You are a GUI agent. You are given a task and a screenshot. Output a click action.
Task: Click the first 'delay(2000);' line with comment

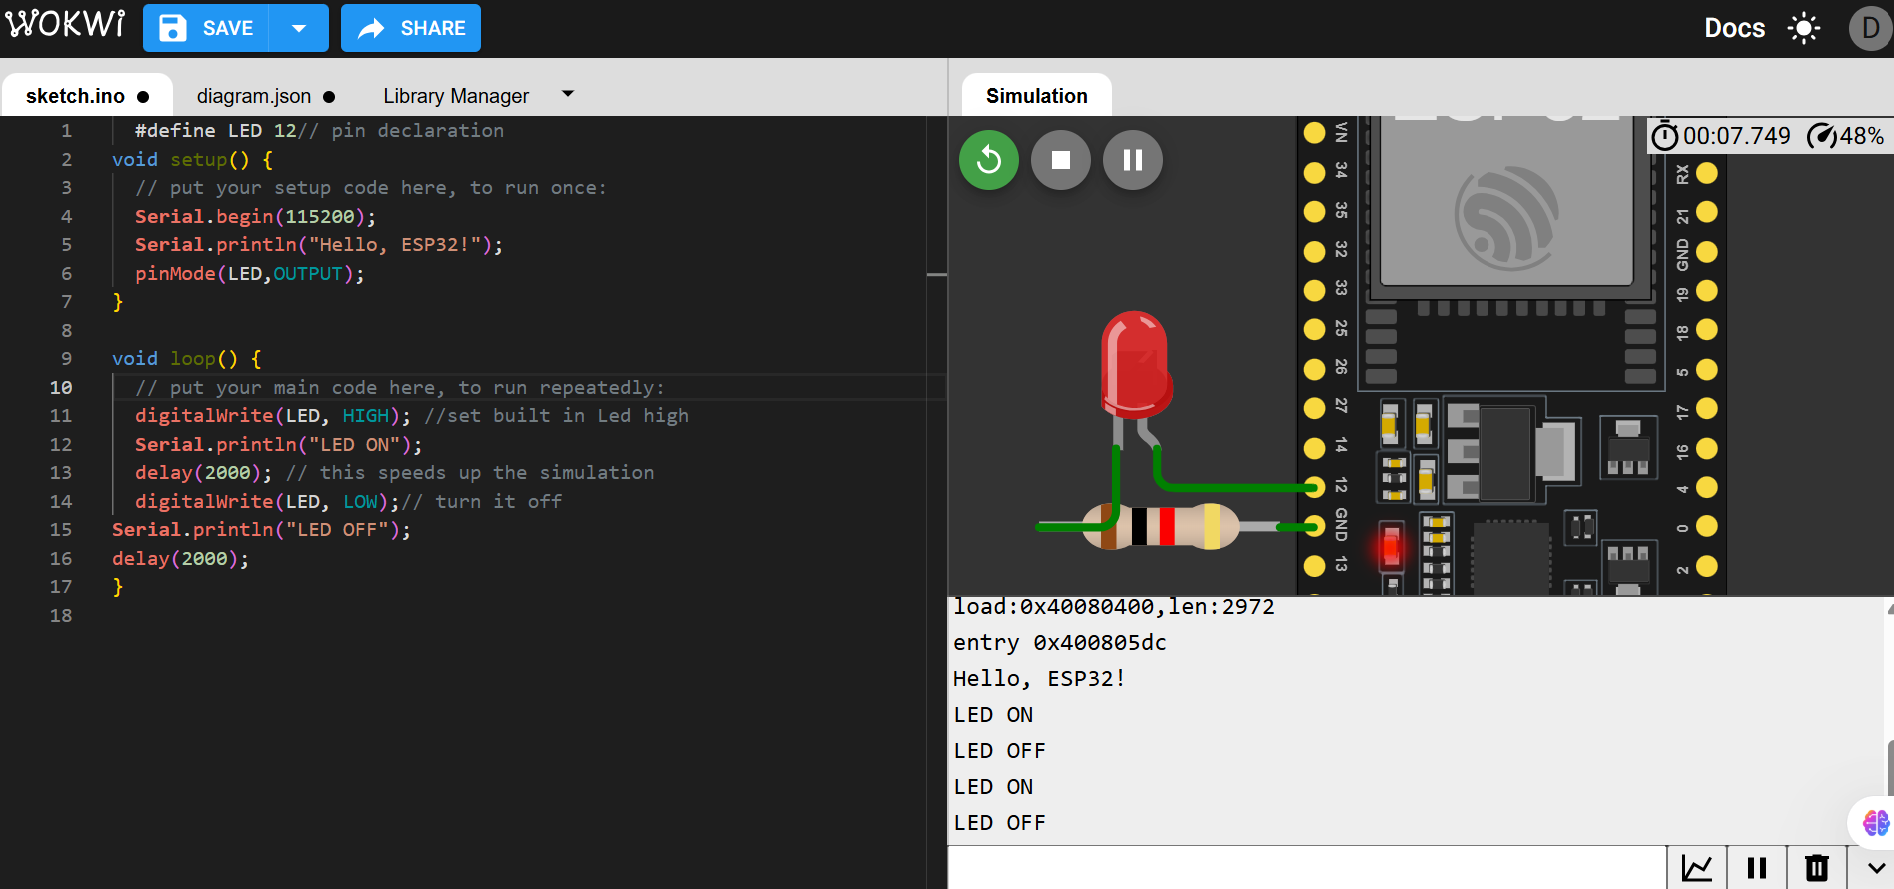[x=395, y=473]
